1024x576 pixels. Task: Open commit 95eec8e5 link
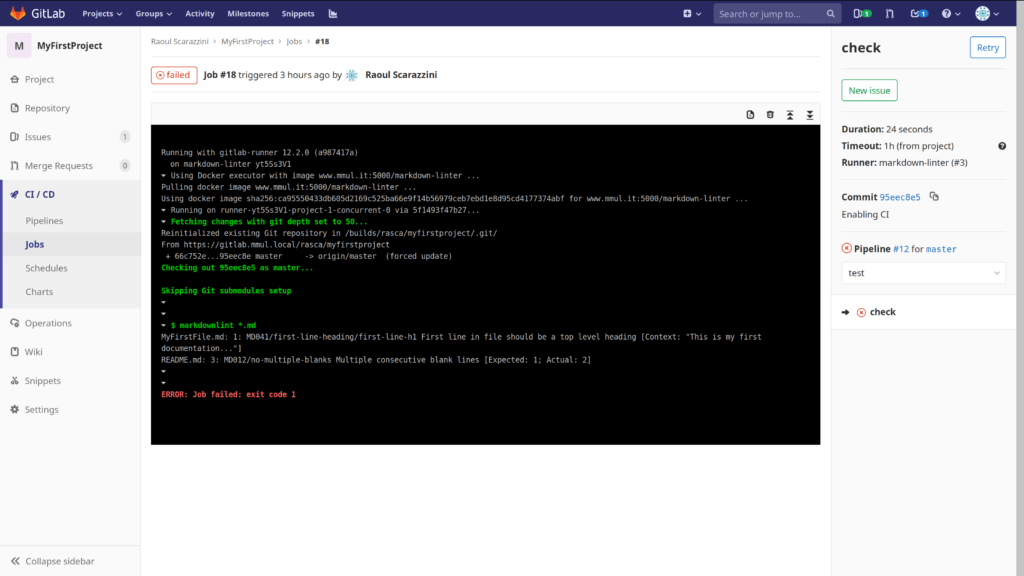[899, 197]
